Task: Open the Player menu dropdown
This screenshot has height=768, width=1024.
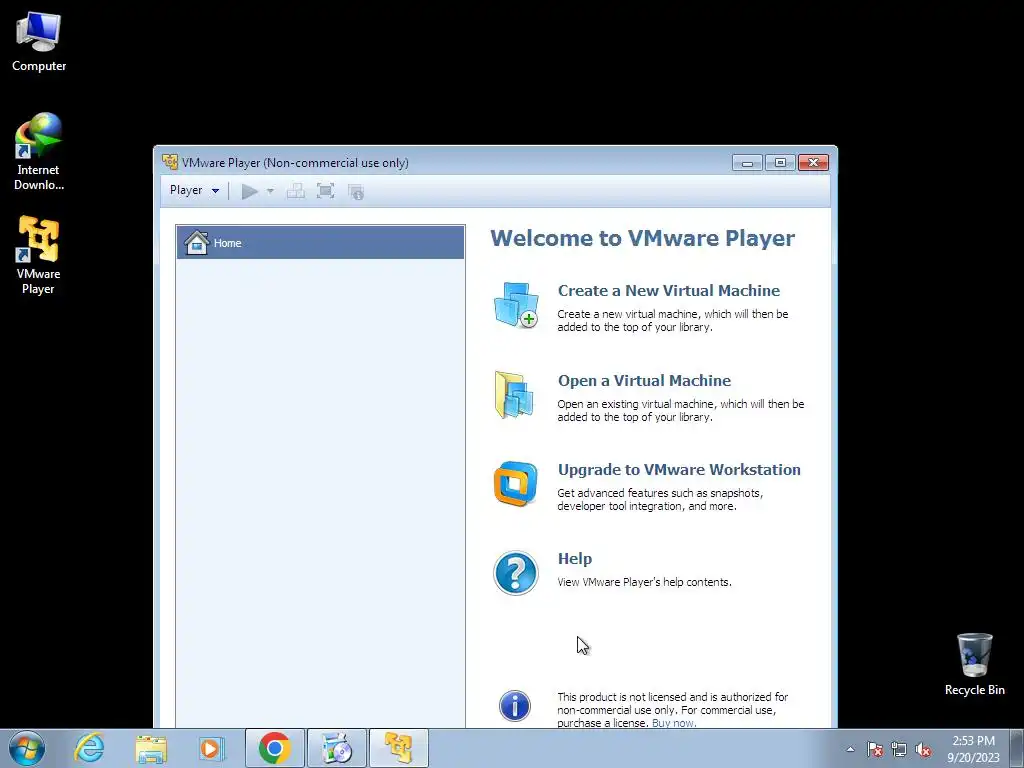Action: (x=194, y=190)
